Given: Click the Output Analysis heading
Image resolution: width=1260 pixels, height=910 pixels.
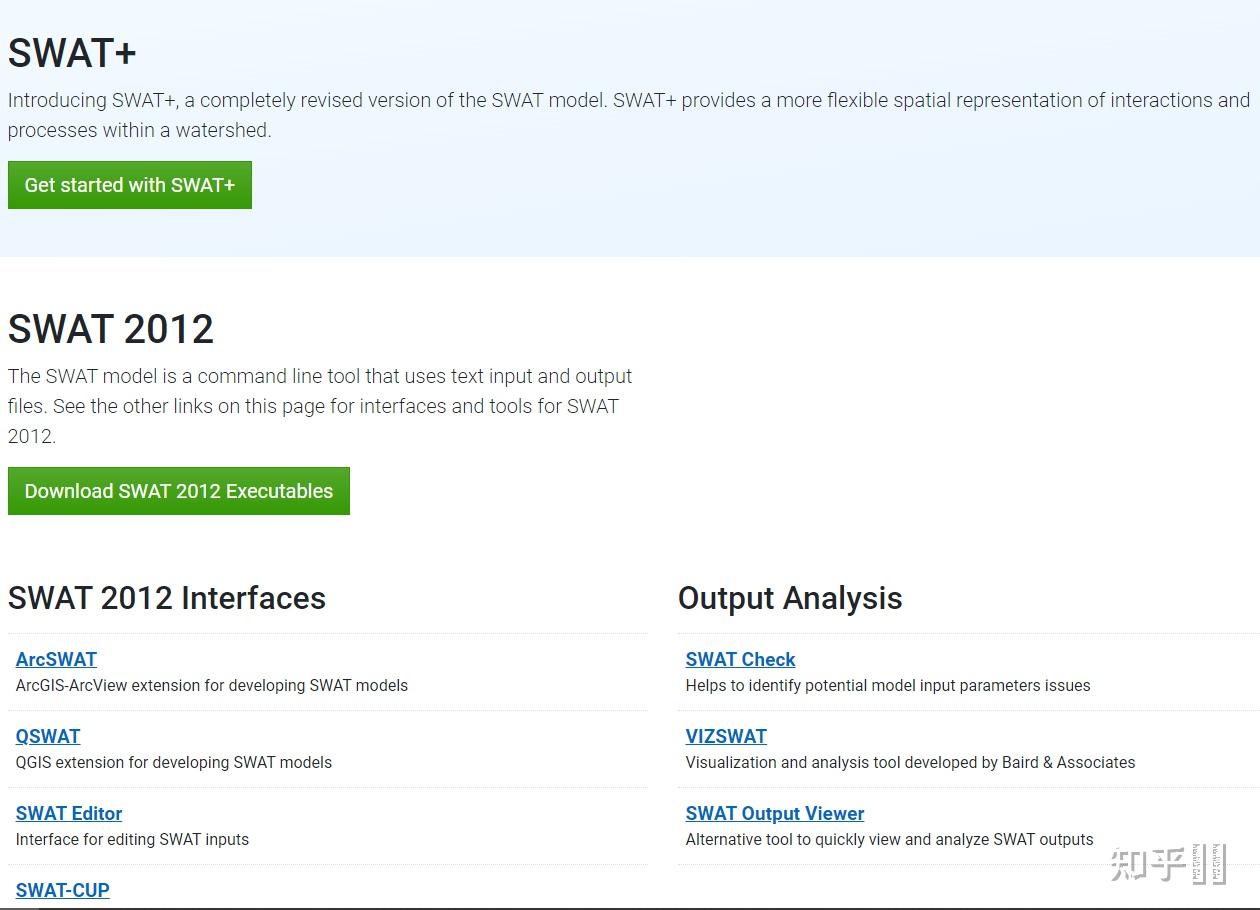Looking at the screenshot, I should pyautogui.click(x=790, y=598).
